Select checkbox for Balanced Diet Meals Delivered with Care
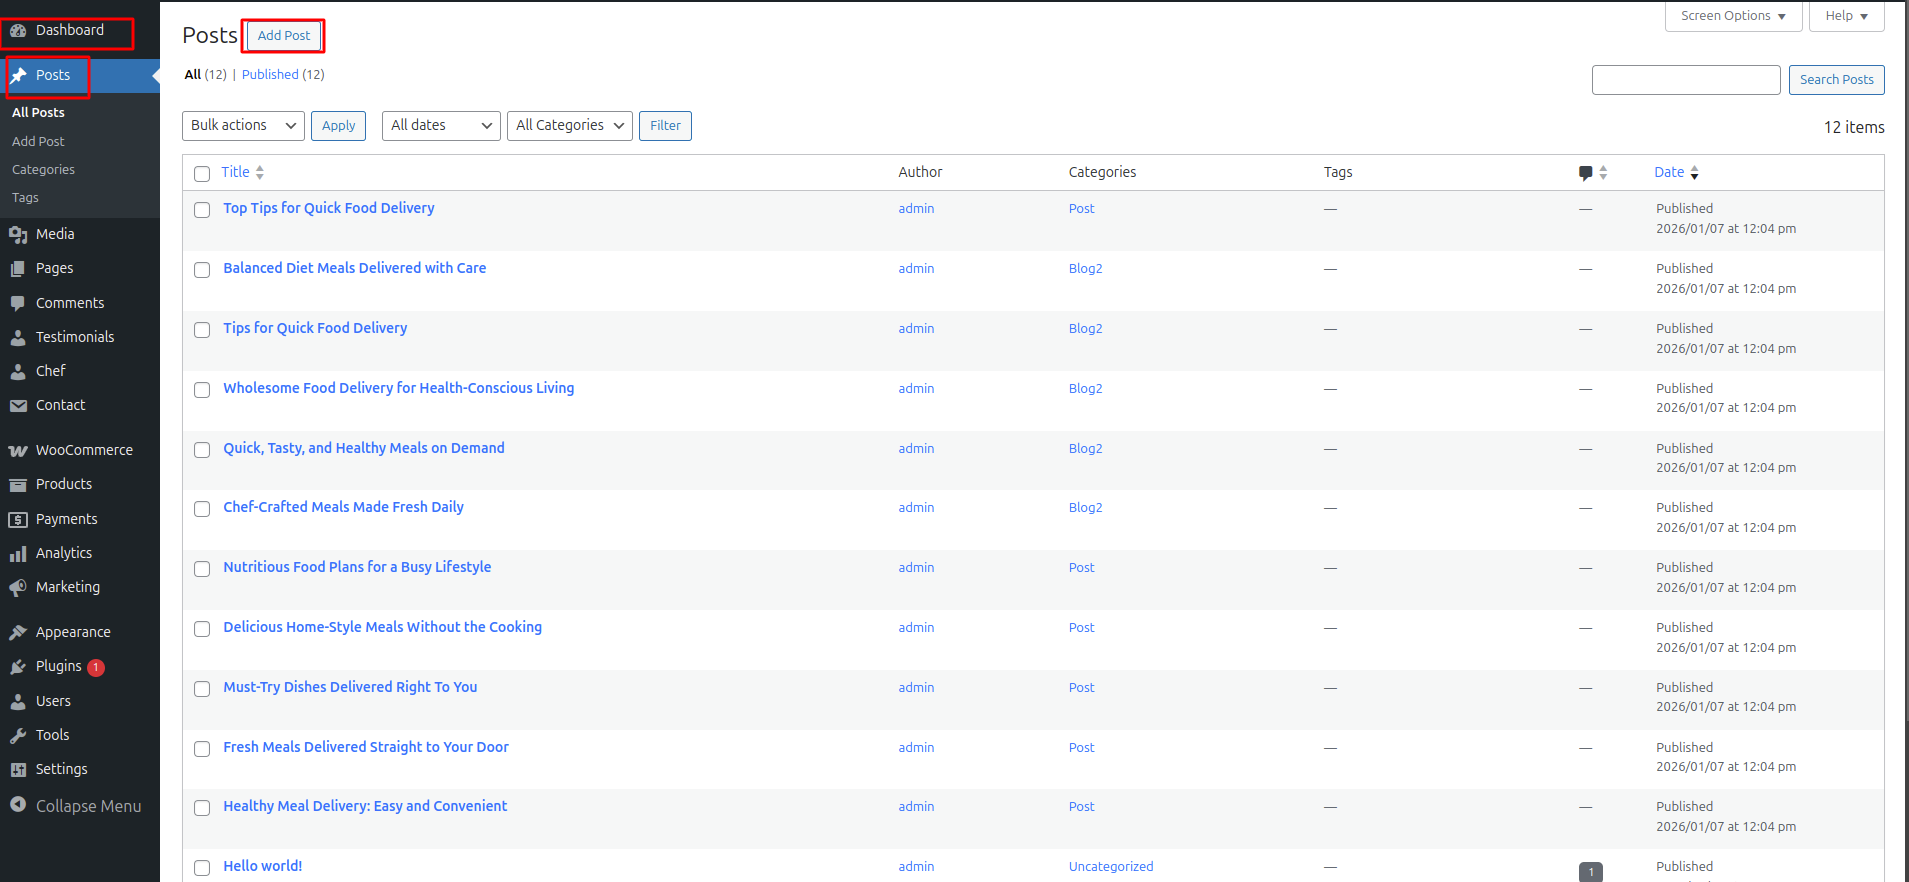Image resolution: width=1909 pixels, height=882 pixels. pyautogui.click(x=202, y=270)
